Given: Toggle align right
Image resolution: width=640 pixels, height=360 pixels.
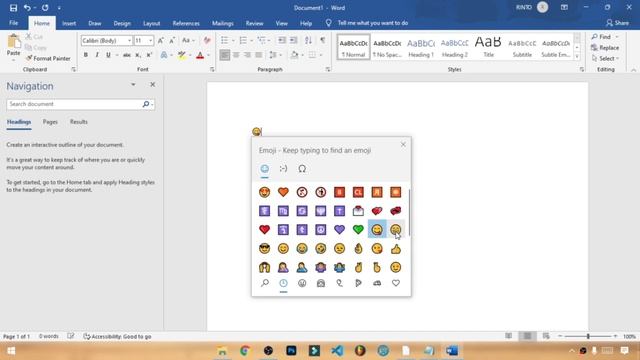Looking at the screenshot, I should [247, 55].
